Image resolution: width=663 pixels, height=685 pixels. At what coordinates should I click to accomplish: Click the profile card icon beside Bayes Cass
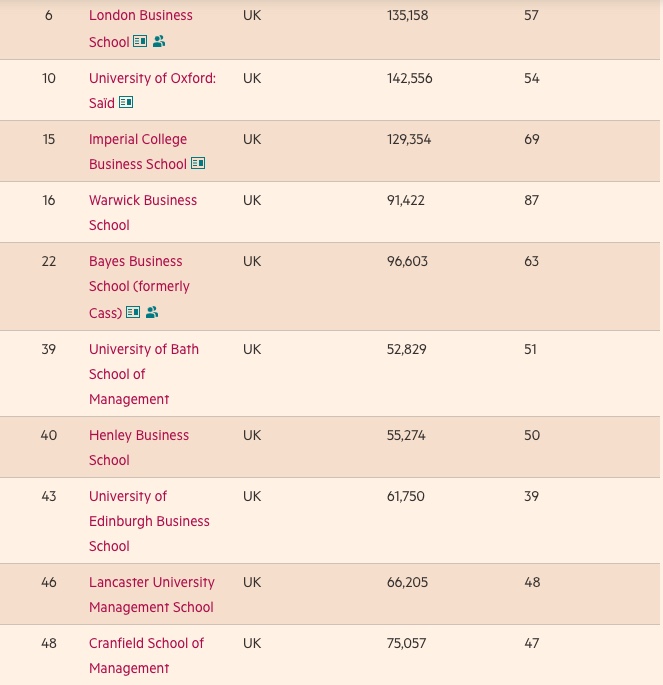click(x=133, y=312)
